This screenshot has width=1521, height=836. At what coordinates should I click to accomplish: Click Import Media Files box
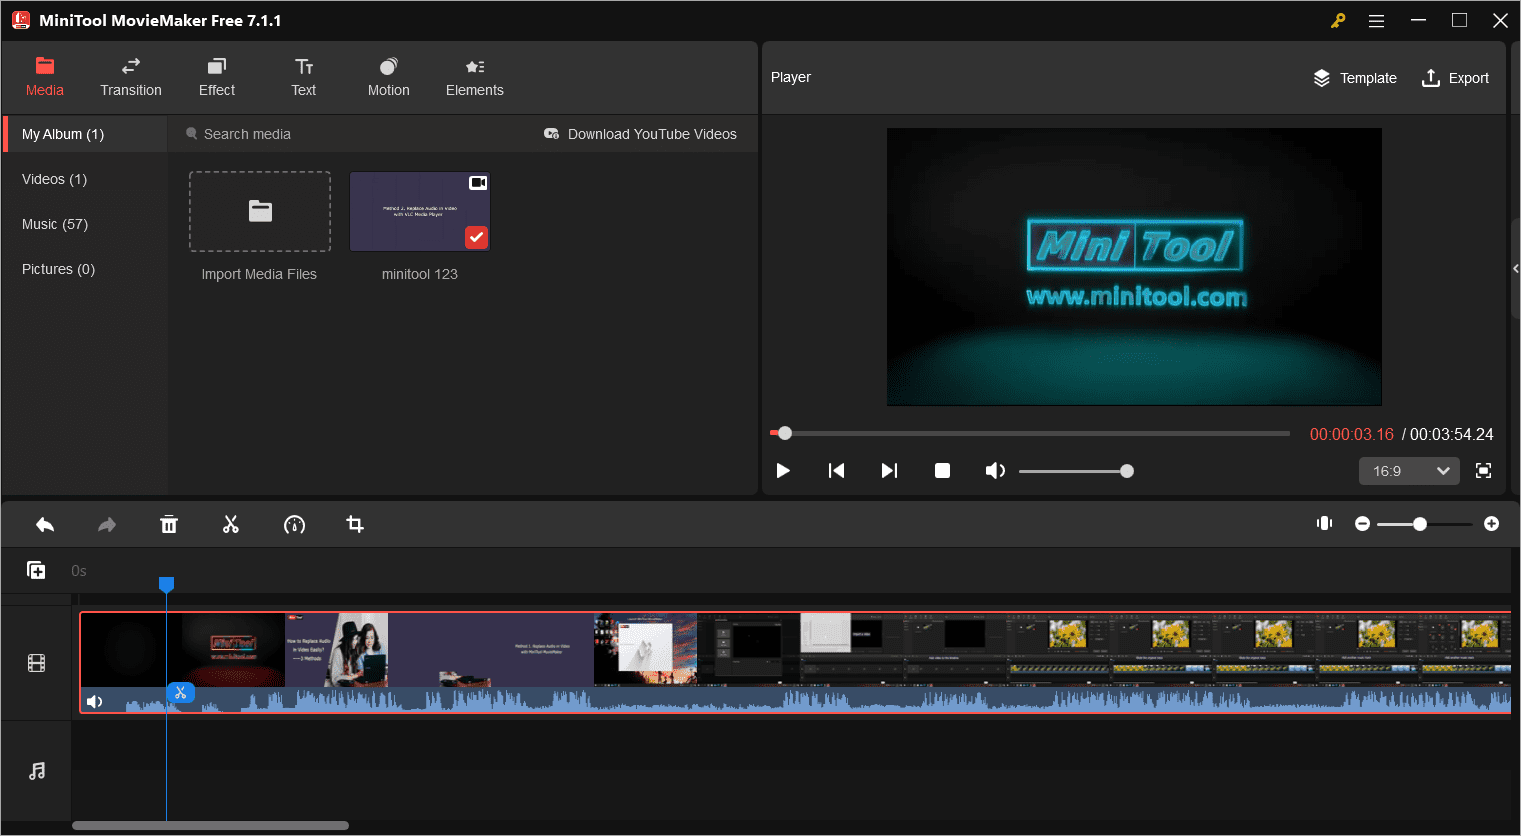(x=260, y=211)
